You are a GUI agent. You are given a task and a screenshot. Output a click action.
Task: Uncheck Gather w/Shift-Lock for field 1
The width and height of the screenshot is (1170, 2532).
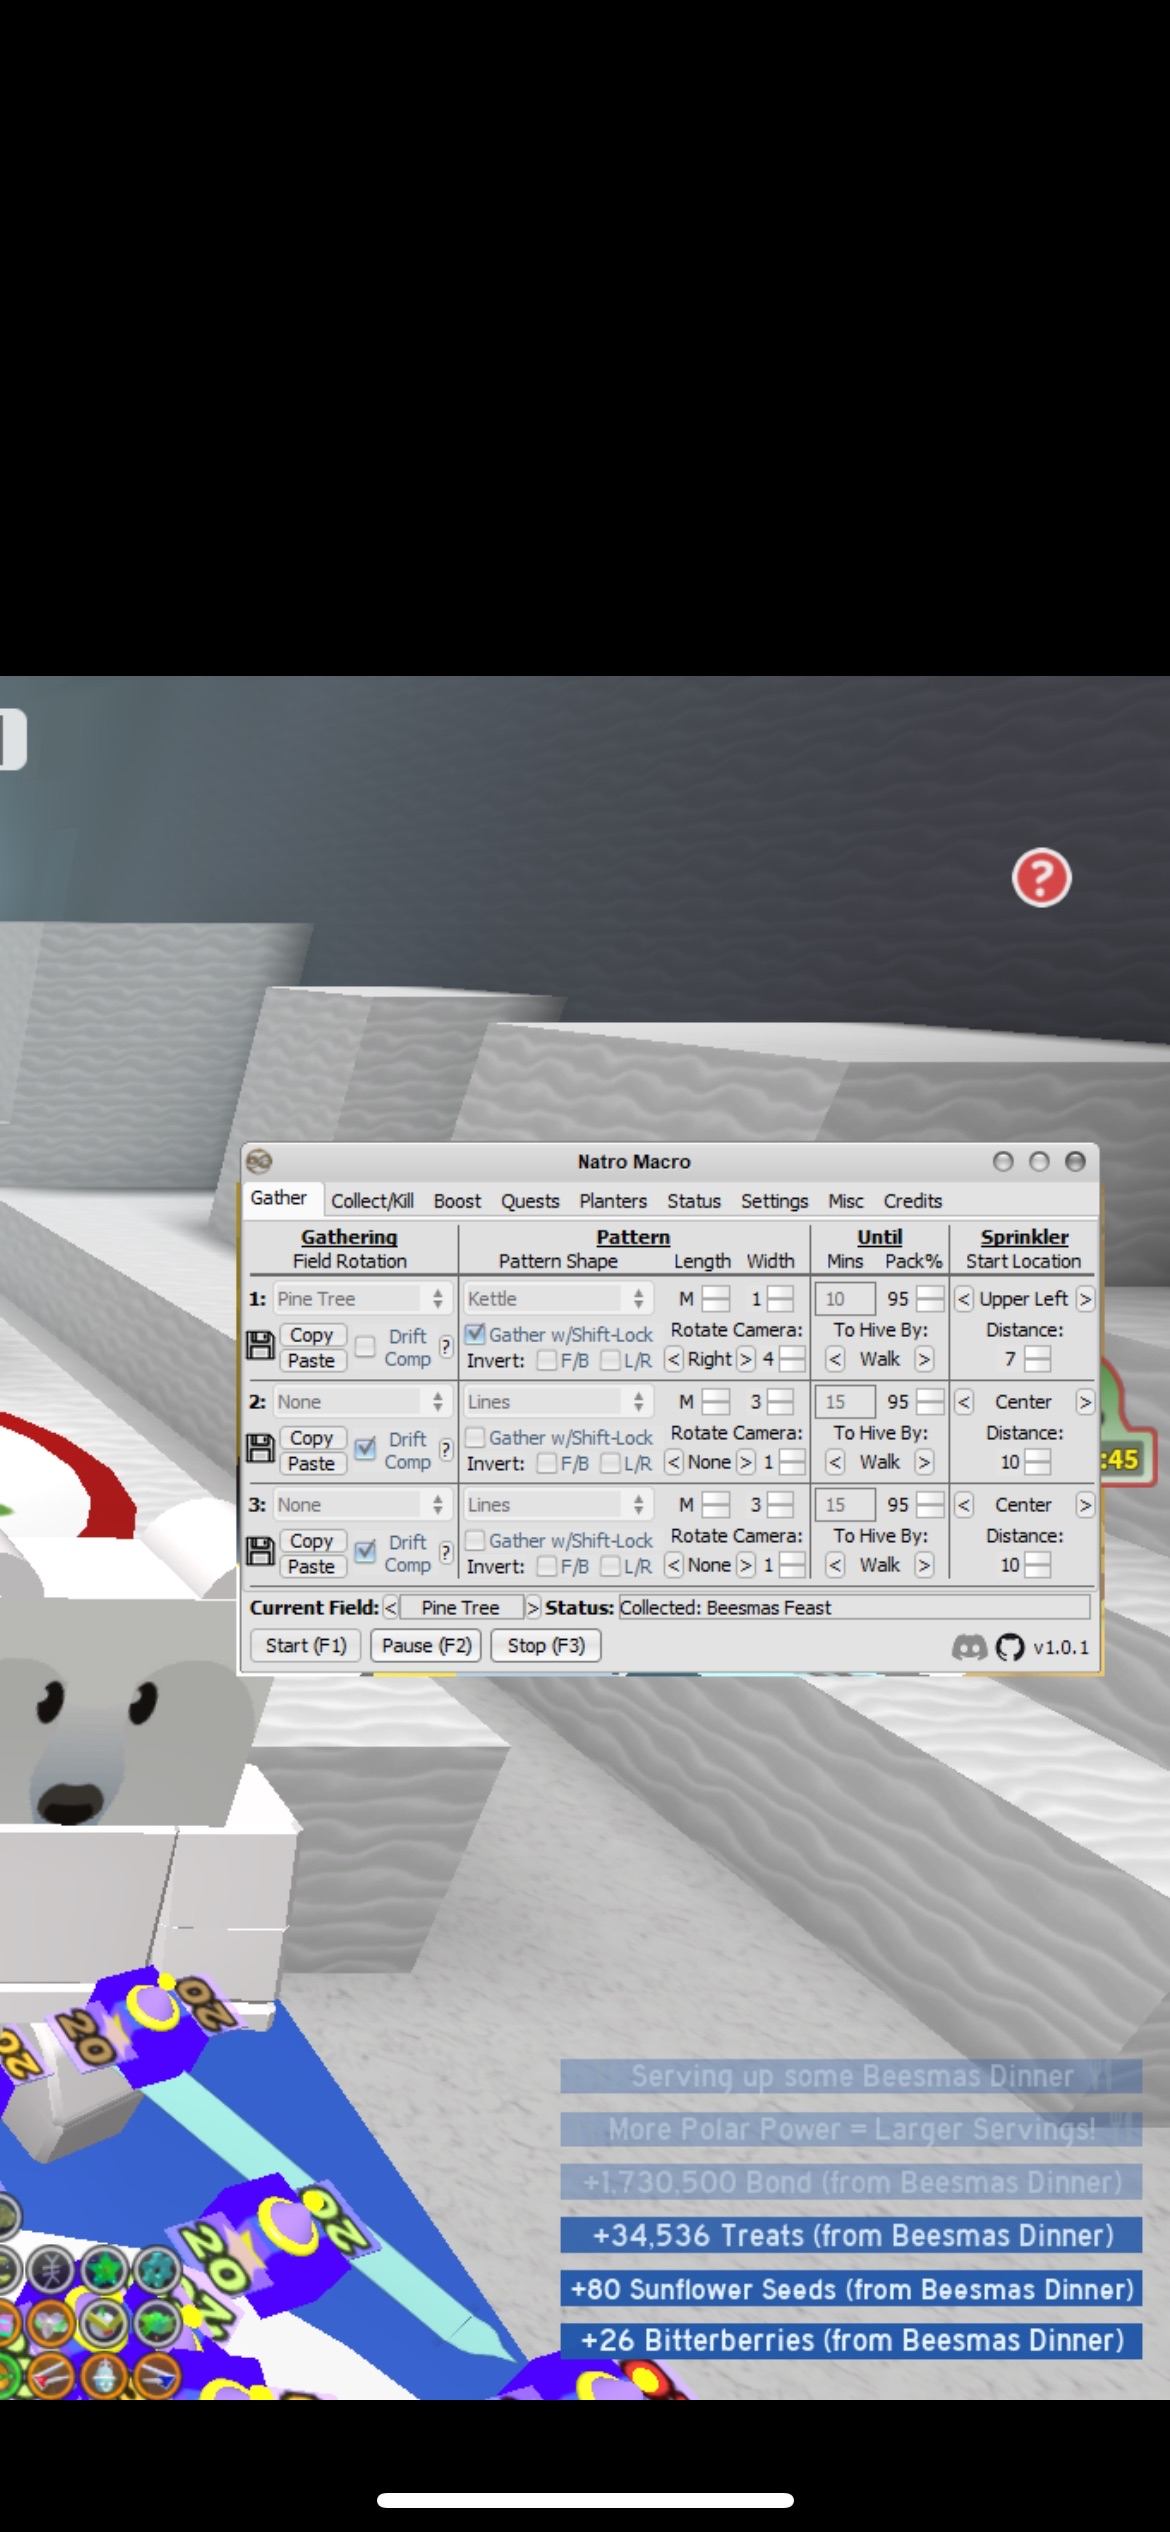(x=476, y=1334)
